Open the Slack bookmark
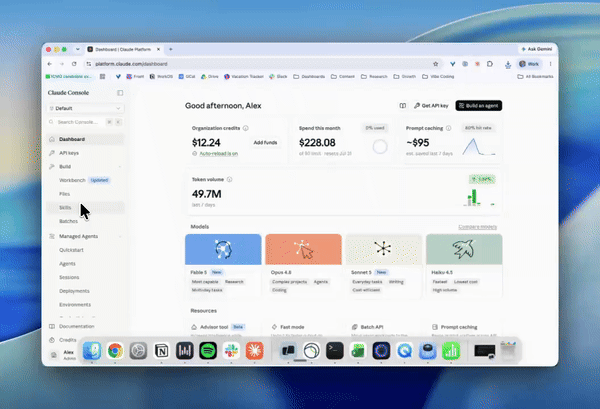 tap(278, 77)
